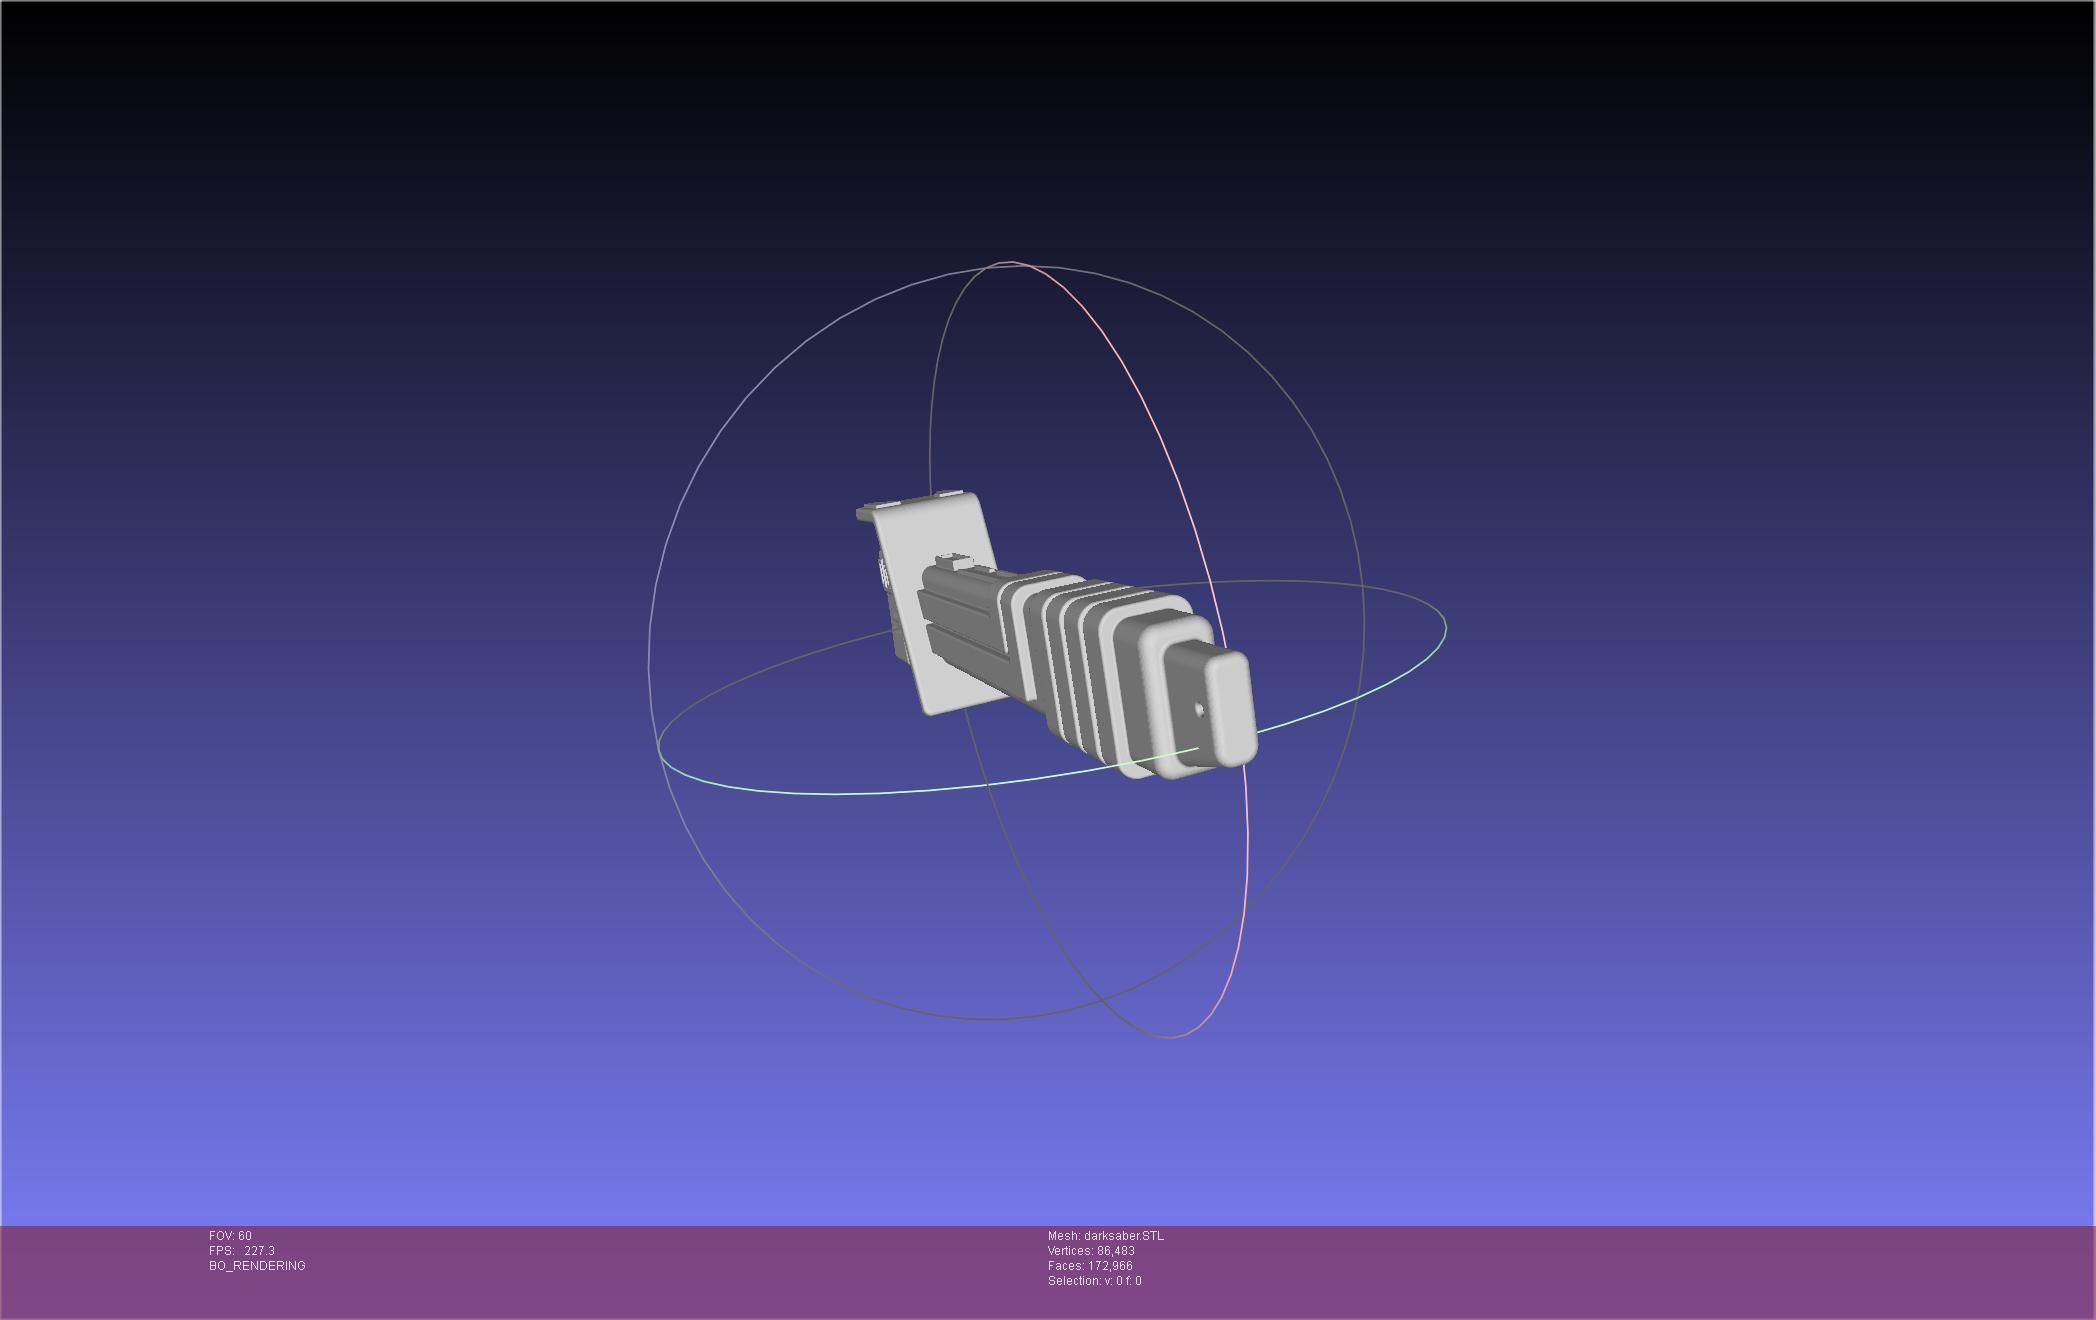Click the FOV: 60 readout
Screen dimensions: 2096x1320
tap(230, 1236)
